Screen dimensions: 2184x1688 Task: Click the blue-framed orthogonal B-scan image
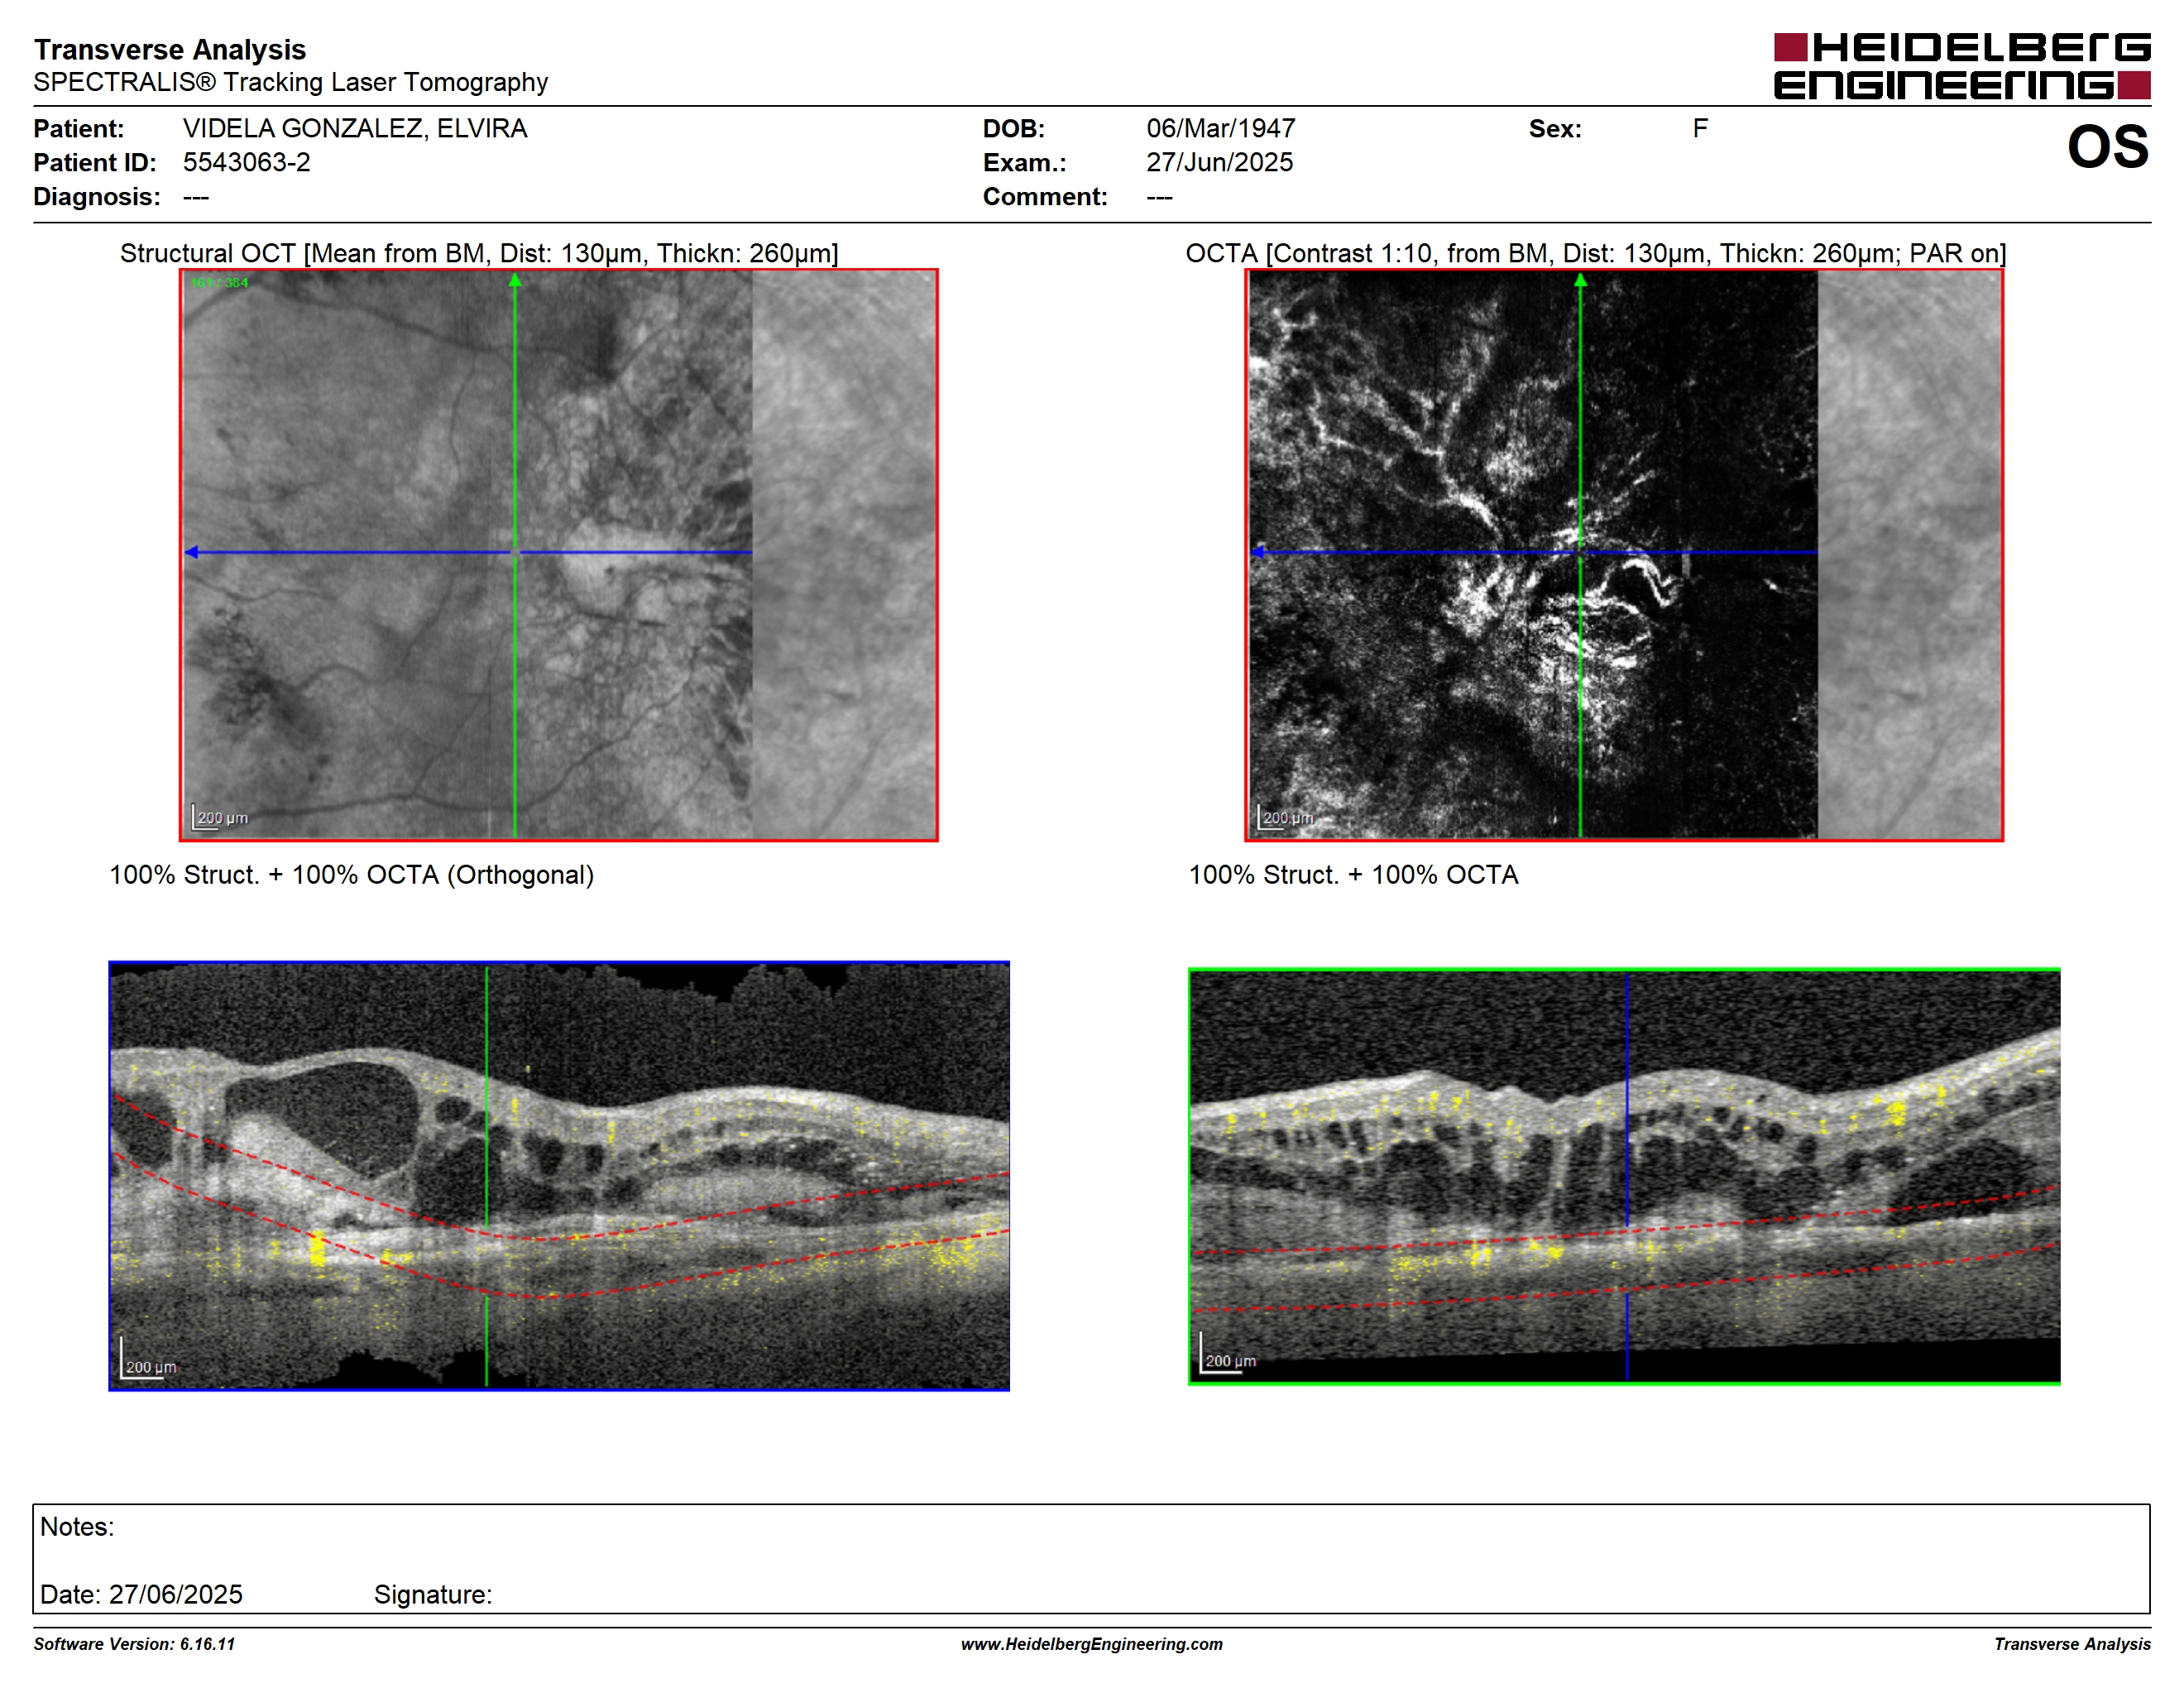[x=559, y=1176]
